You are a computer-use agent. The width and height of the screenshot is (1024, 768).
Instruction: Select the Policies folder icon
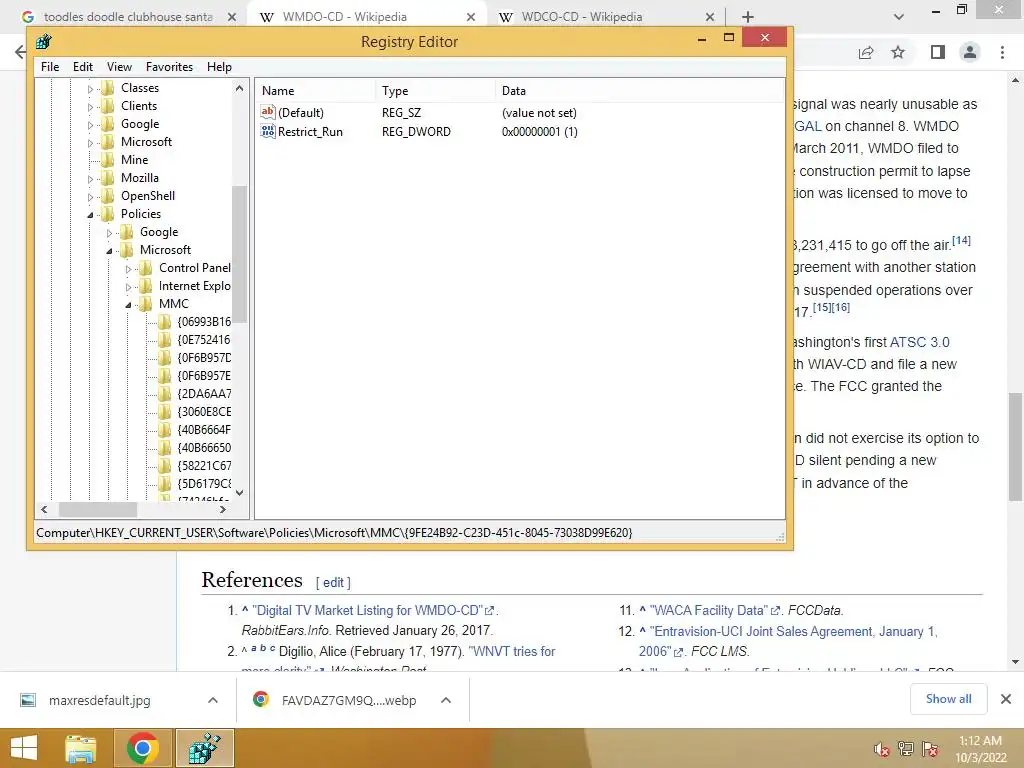tap(108, 214)
